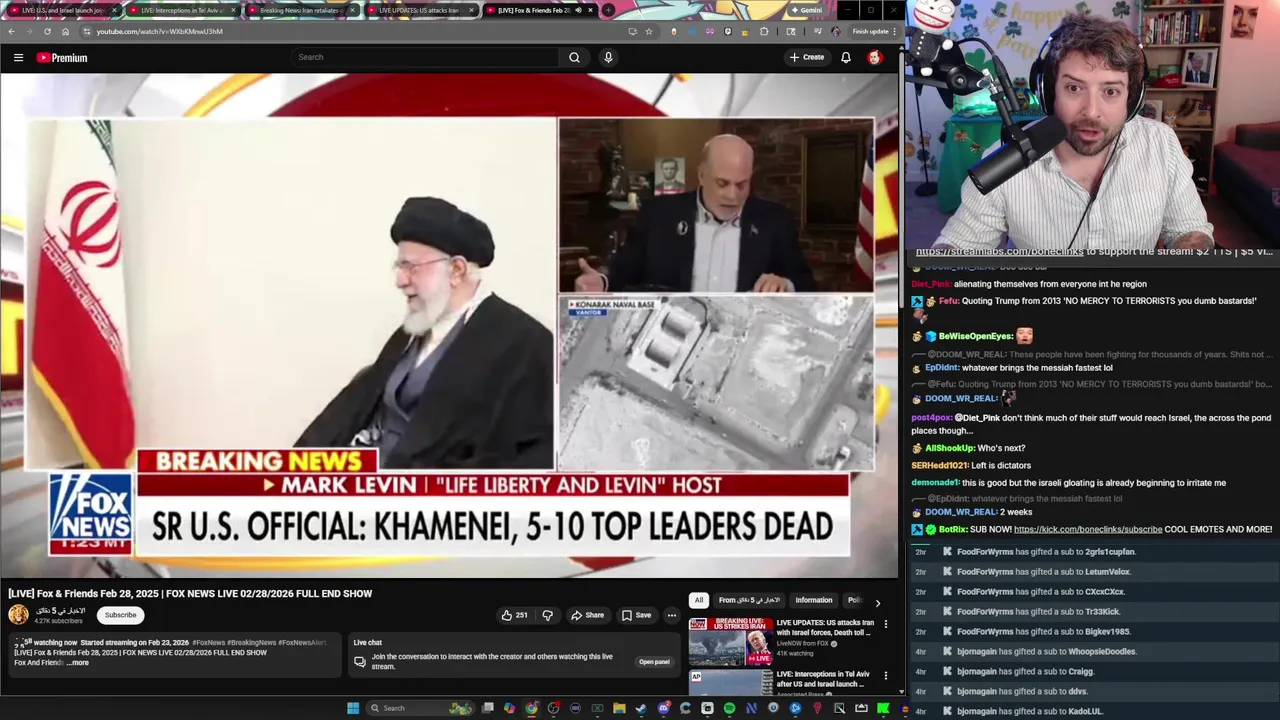The width and height of the screenshot is (1280, 720).
Task: Go to YouTube Premium home logo
Action: (62, 58)
